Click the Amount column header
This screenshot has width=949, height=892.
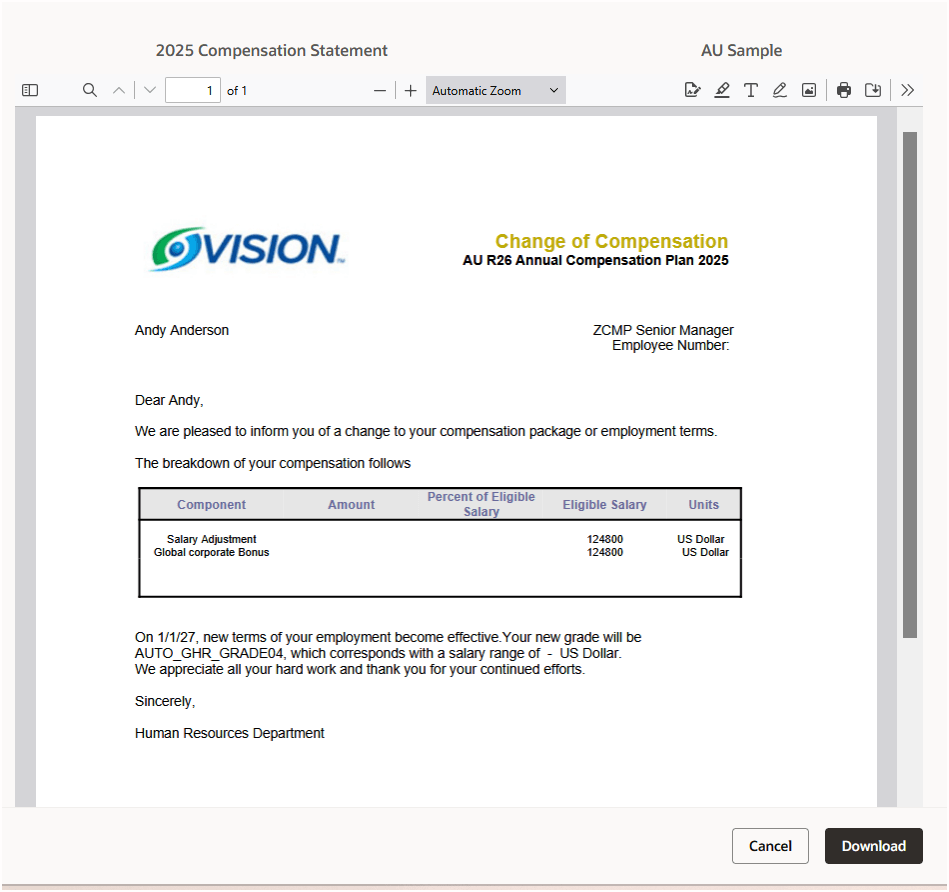(351, 505)
